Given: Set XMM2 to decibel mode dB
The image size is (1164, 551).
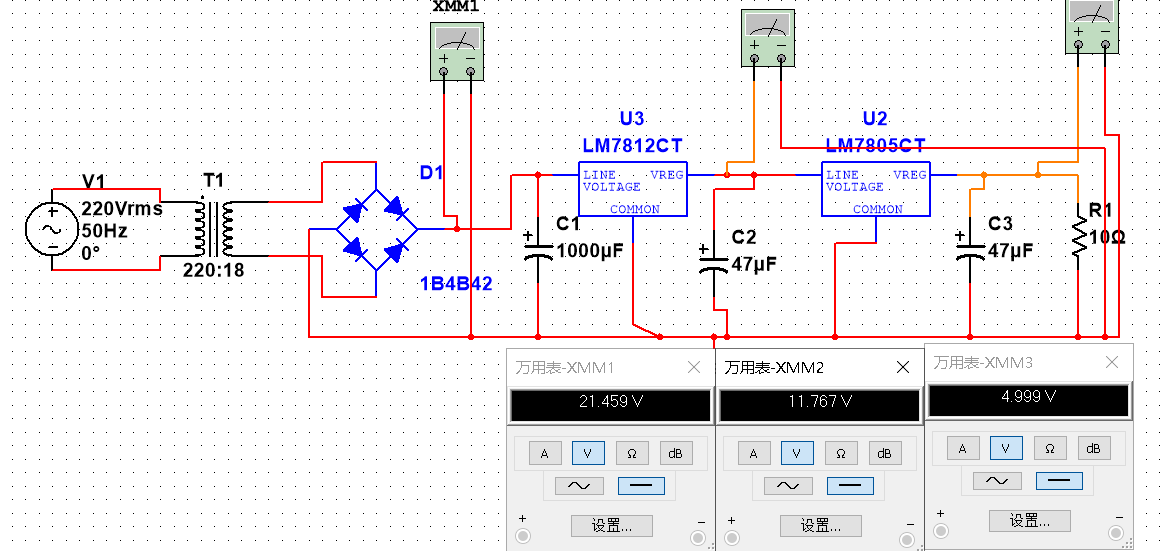Looking at the screenshot, I should [884, 453].
